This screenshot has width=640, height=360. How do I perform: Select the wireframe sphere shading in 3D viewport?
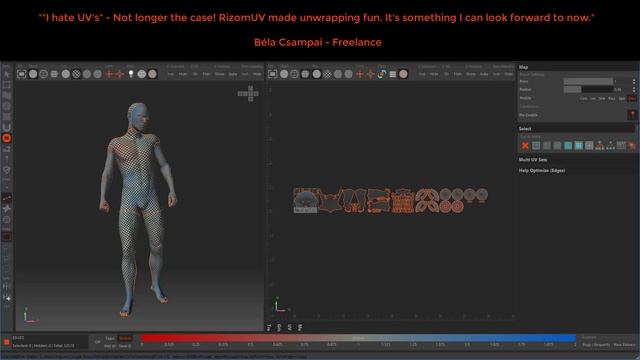44,74
